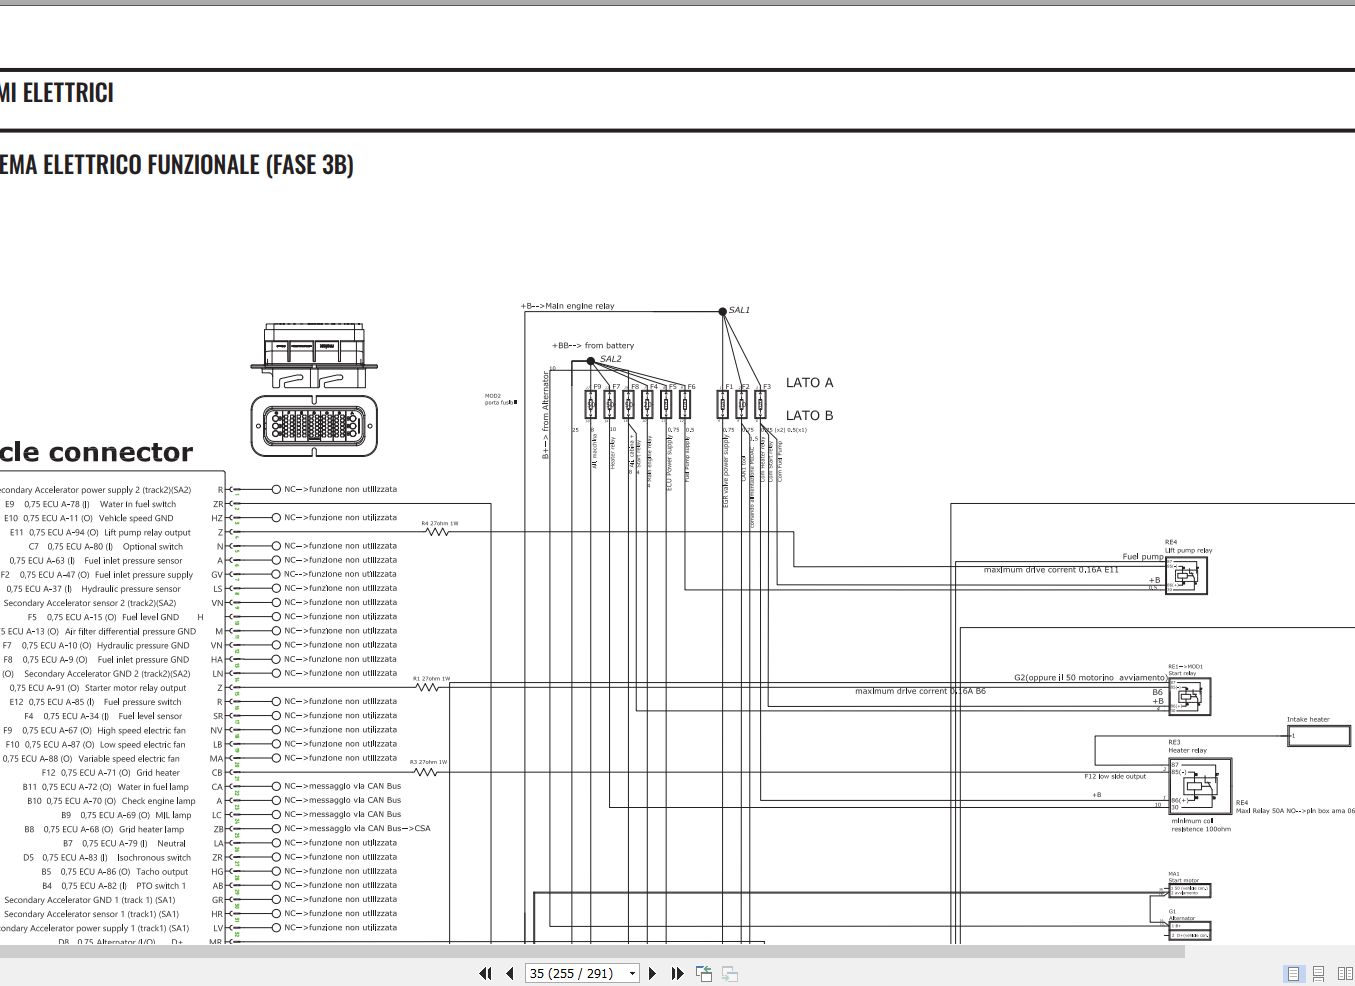This screenshot has height=986, width=1355.
Task: Click the 'Fuel pump' label near lift relay
Action: click(1143, 557)
